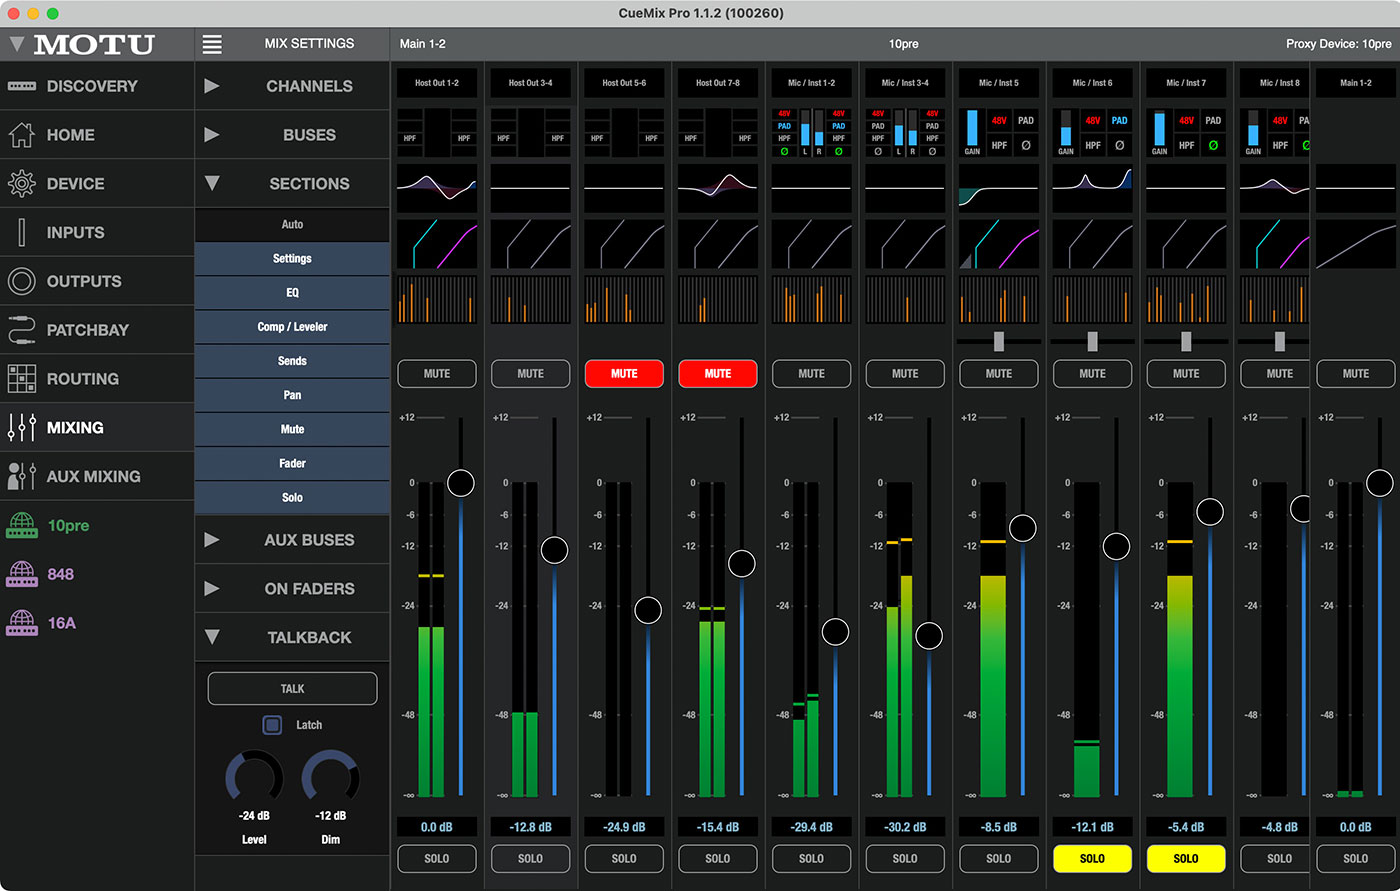Select the Comp / Leveler section item
The image size is (1400, 891).
(292, 327)
